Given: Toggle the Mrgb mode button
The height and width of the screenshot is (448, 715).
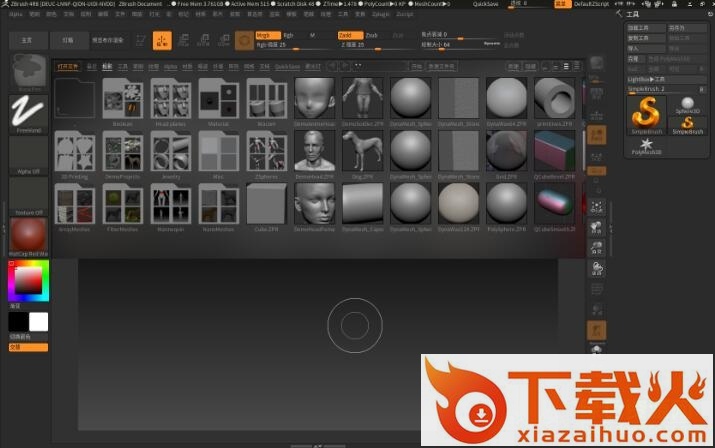Looking at the screenshot, I should (268, 35).
